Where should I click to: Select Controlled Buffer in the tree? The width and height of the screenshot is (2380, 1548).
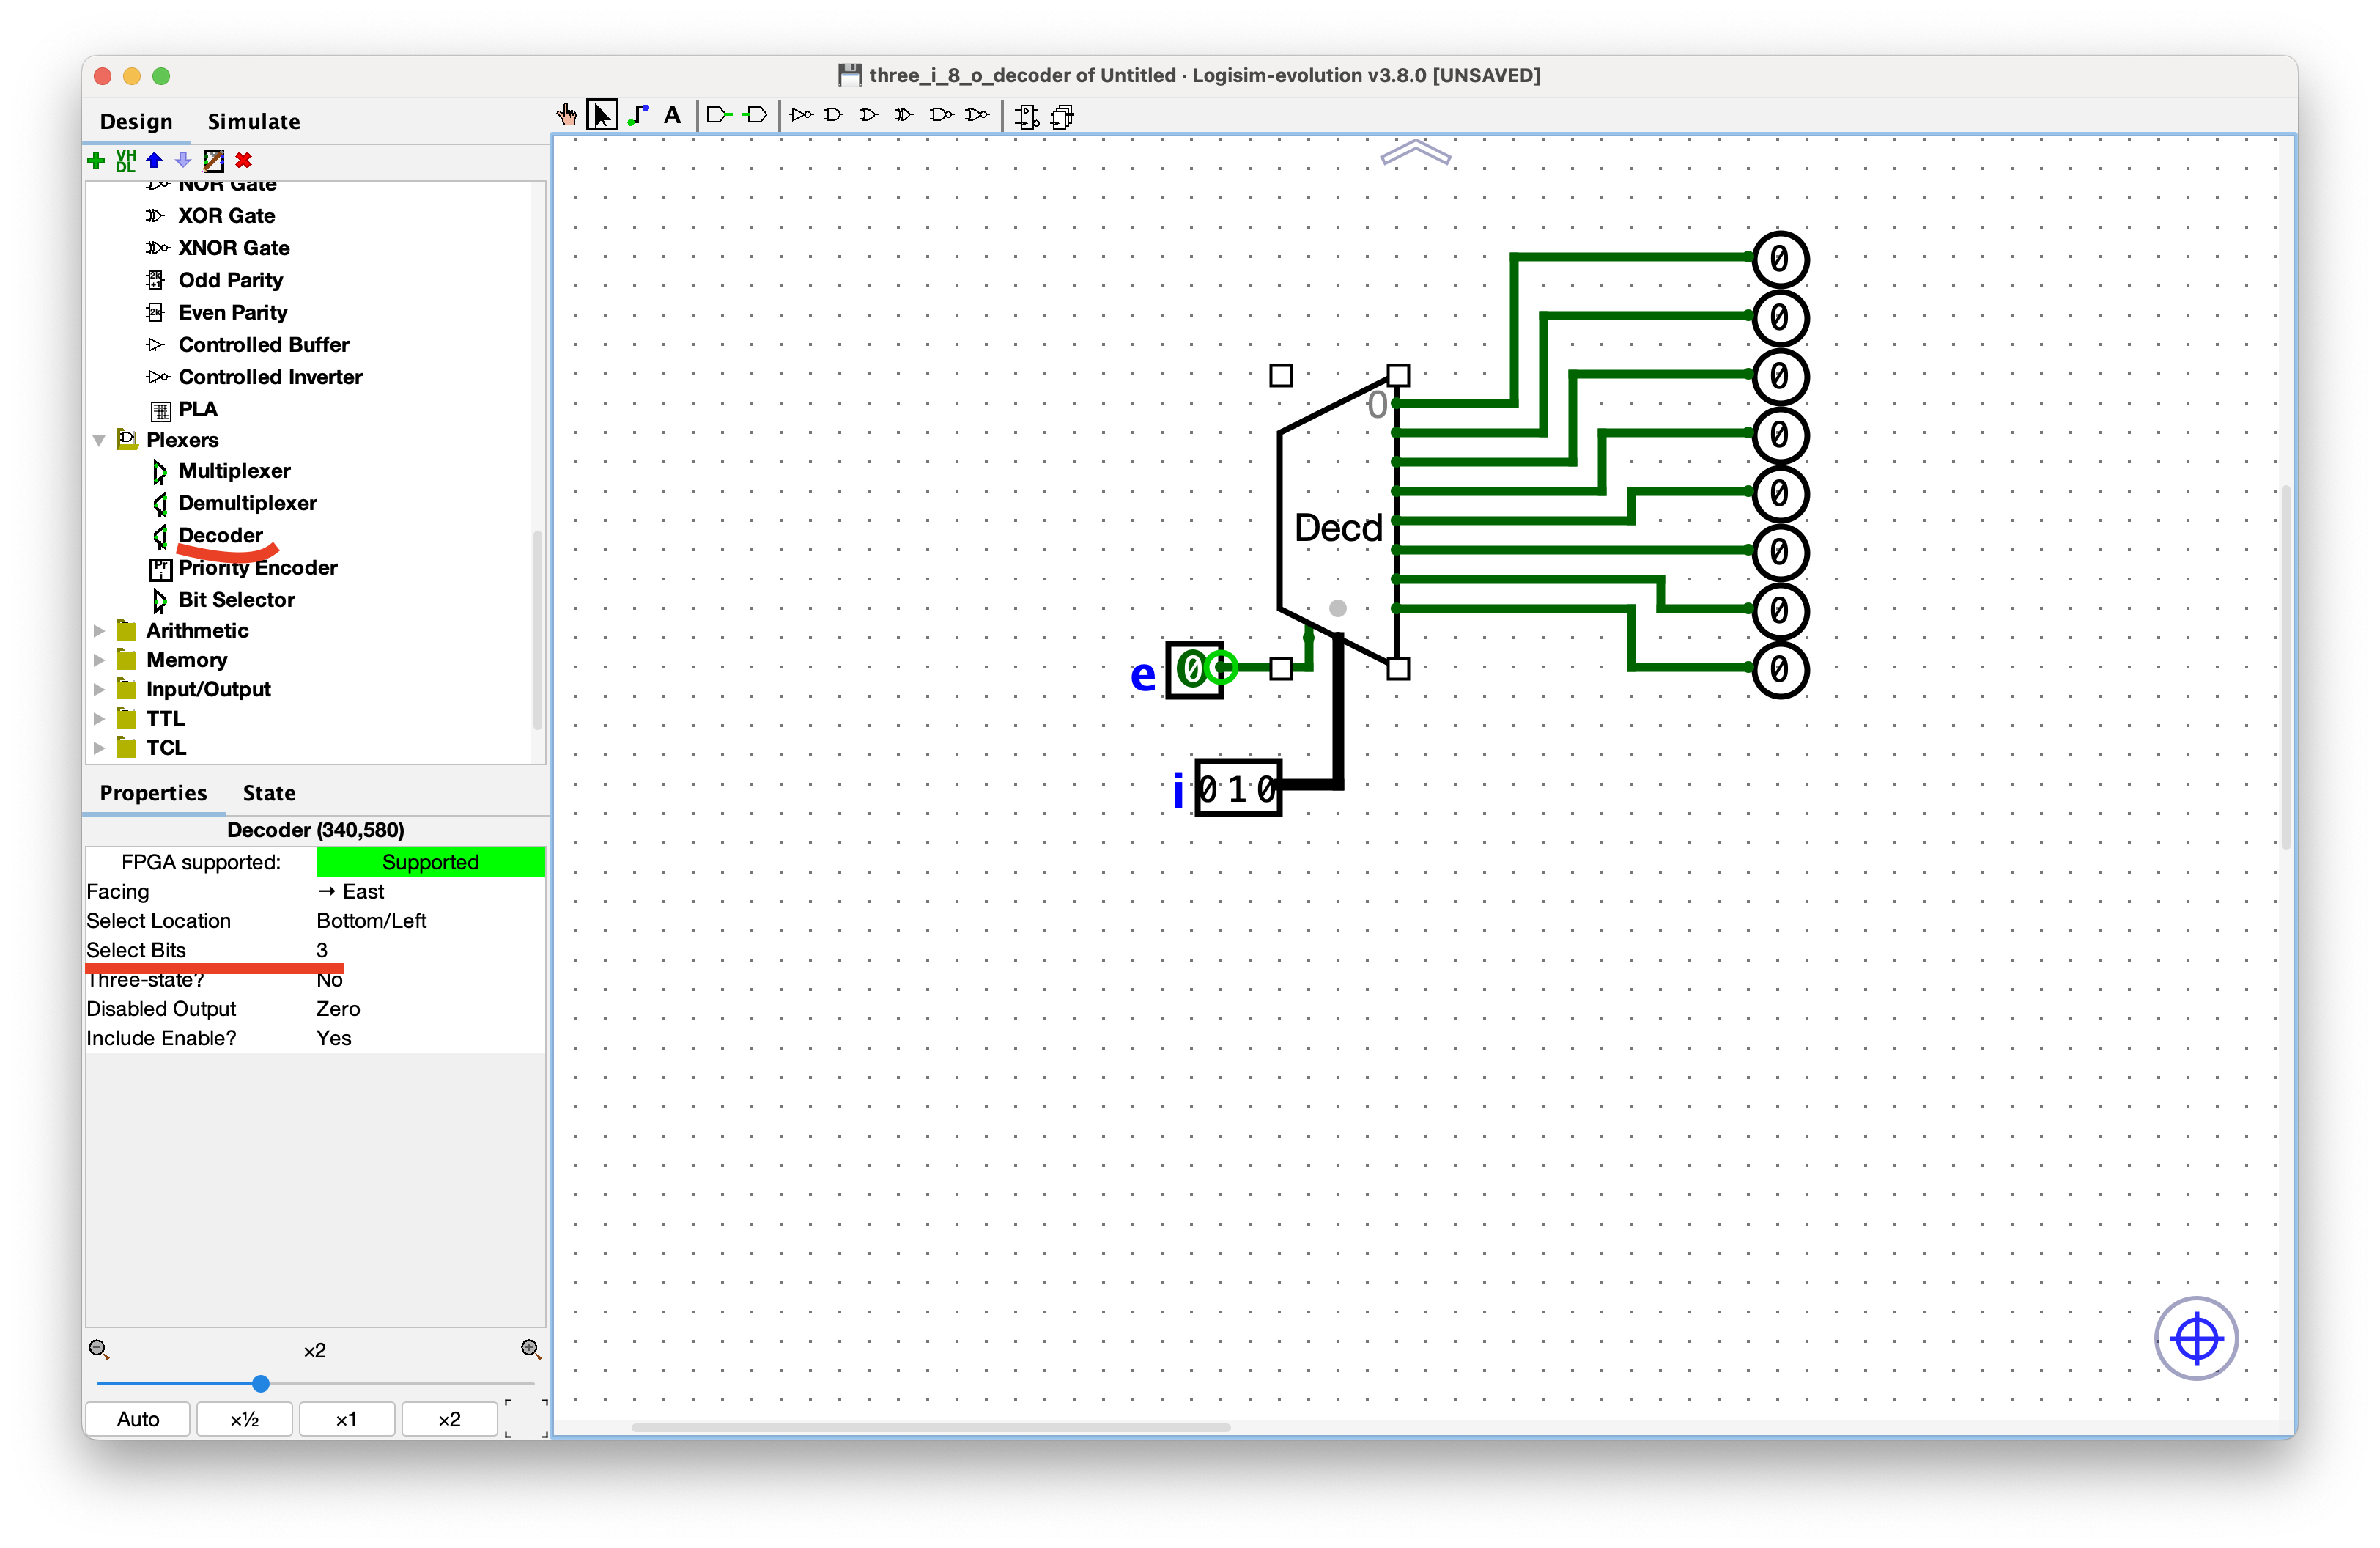coord(263,345)
